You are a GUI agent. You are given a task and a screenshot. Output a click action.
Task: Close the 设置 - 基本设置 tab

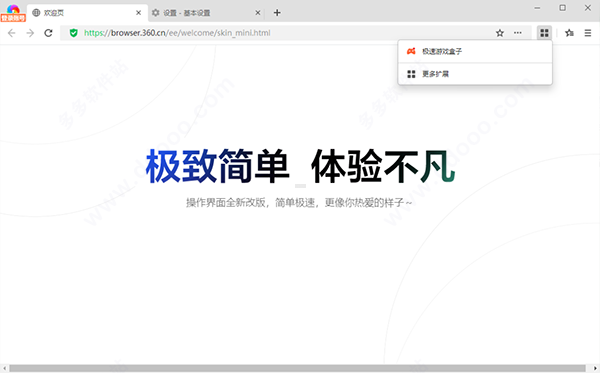(x=258, y=13)
